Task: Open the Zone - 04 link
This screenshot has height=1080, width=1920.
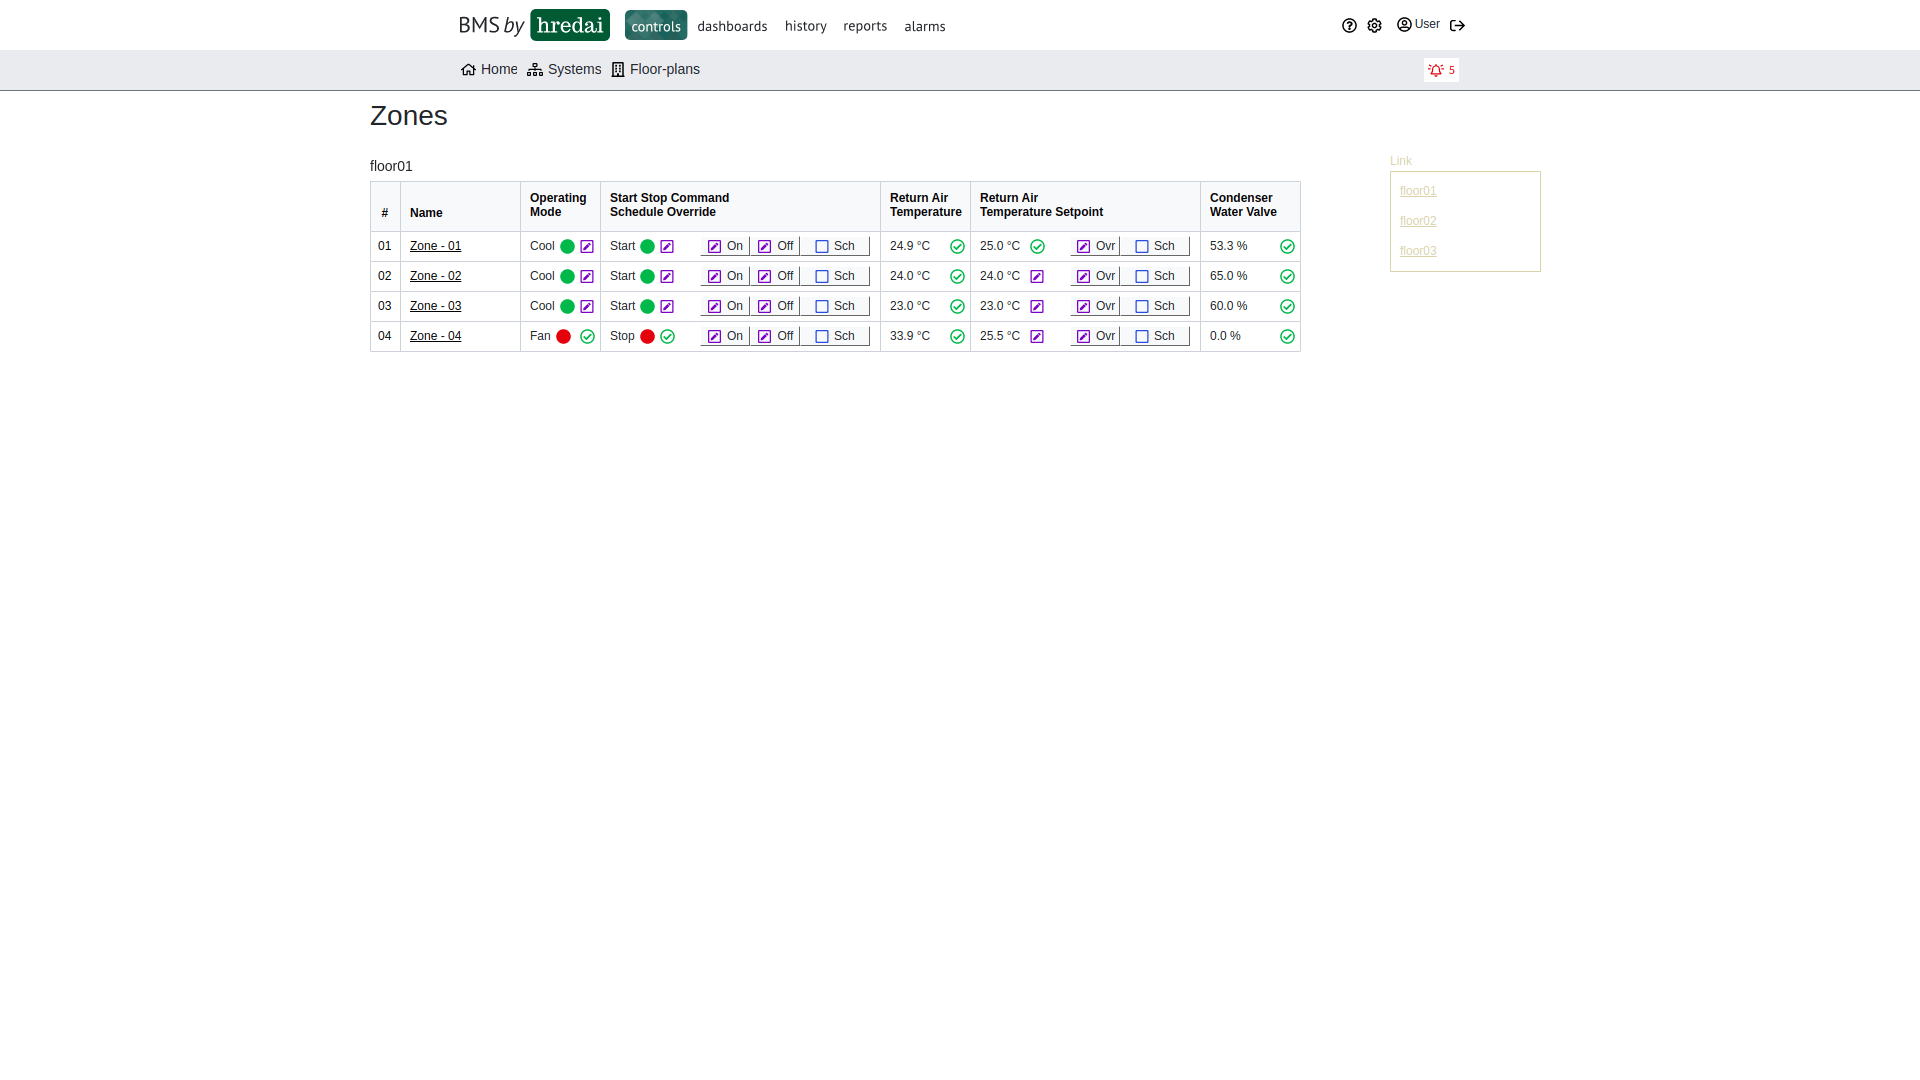Action: [435, 336]
